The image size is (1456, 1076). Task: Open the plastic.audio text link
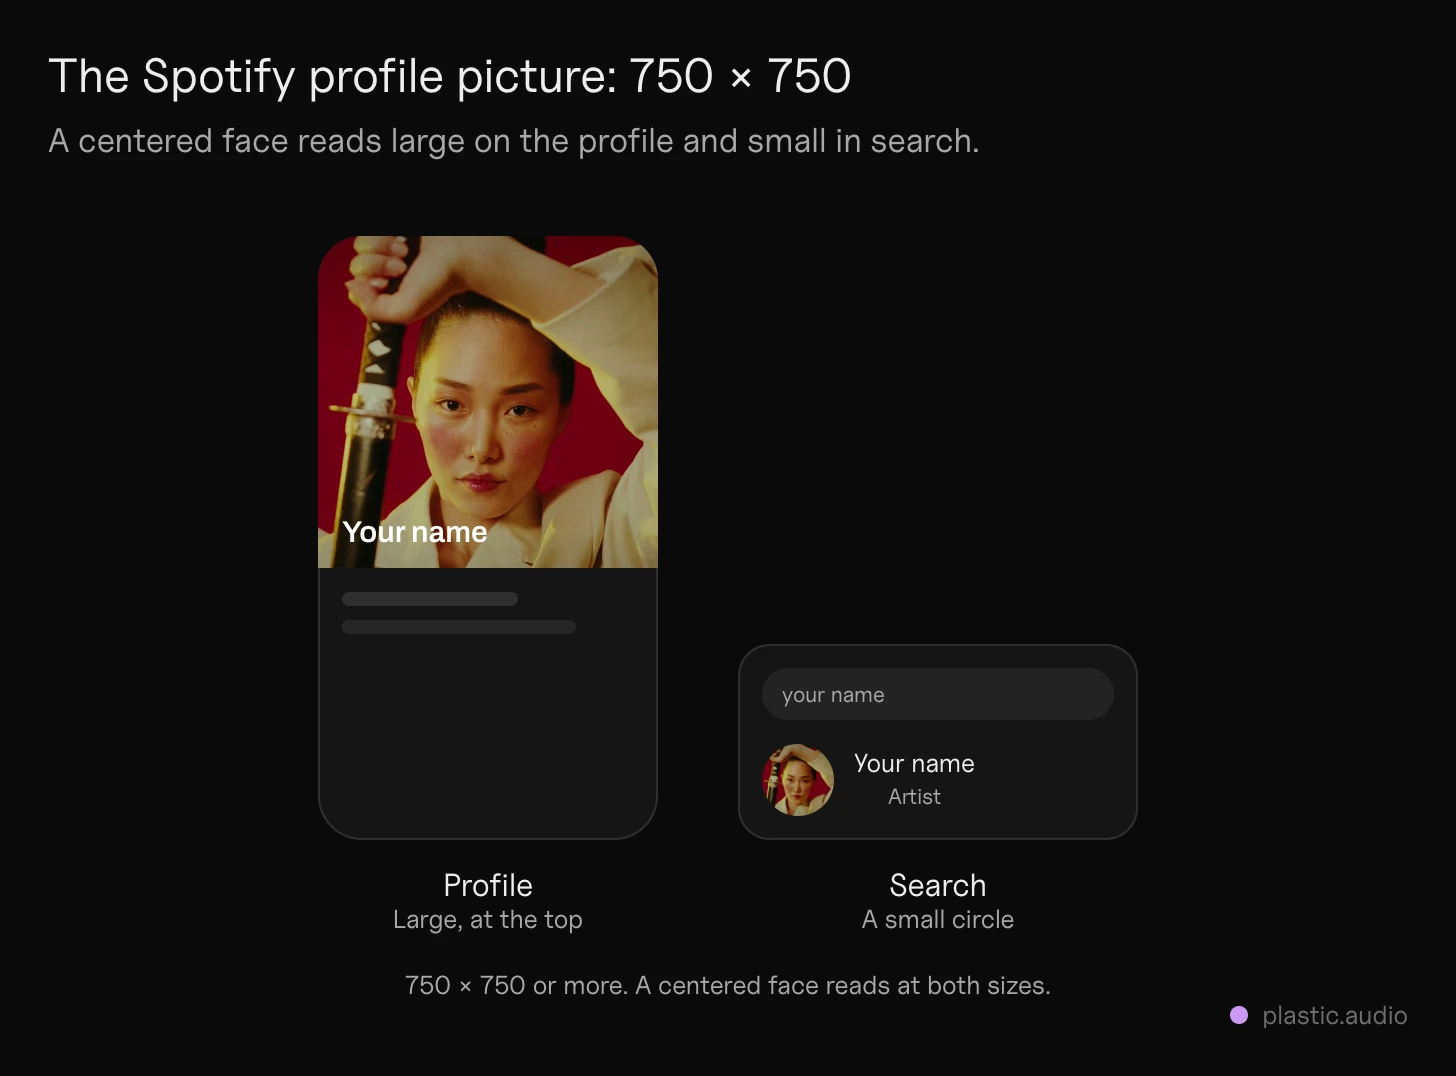pos(1335,1016)
